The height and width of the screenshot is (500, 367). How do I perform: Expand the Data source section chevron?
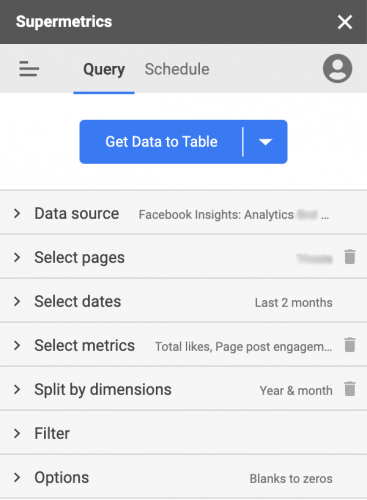pyautogui.click(x=17, y=213)
